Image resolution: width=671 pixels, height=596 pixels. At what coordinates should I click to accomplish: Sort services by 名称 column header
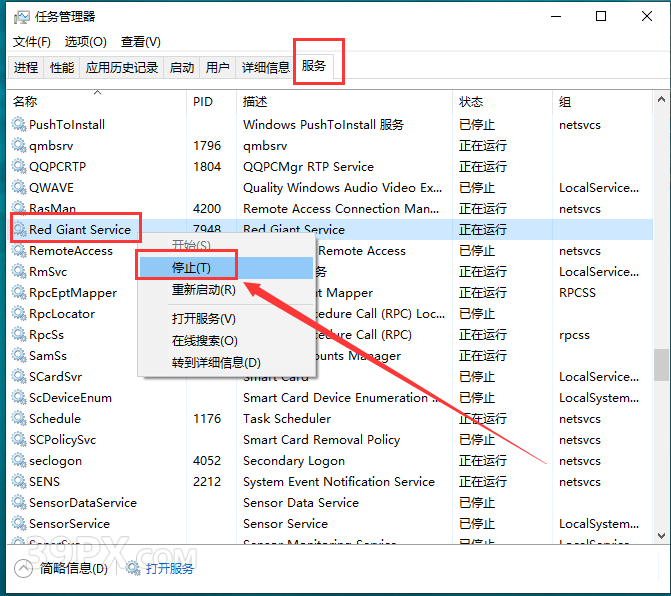coord(25,102)
